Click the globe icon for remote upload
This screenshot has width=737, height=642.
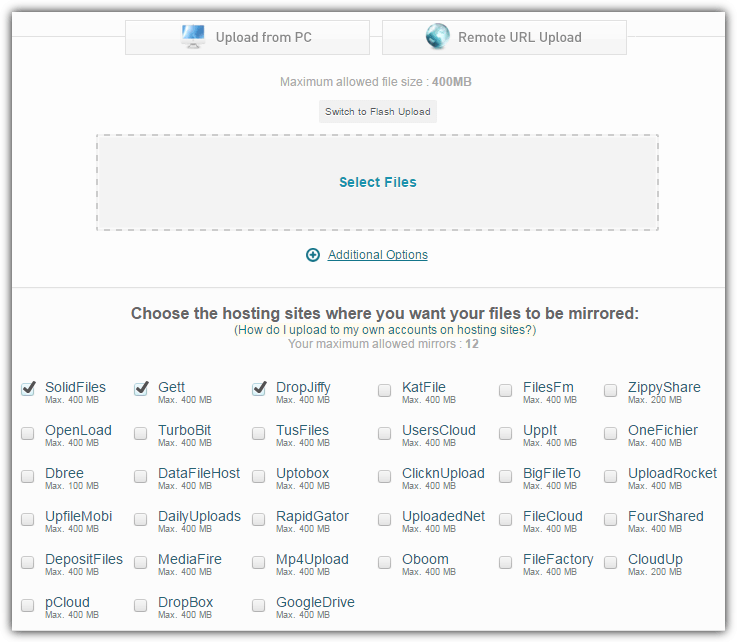coord(438,36)
